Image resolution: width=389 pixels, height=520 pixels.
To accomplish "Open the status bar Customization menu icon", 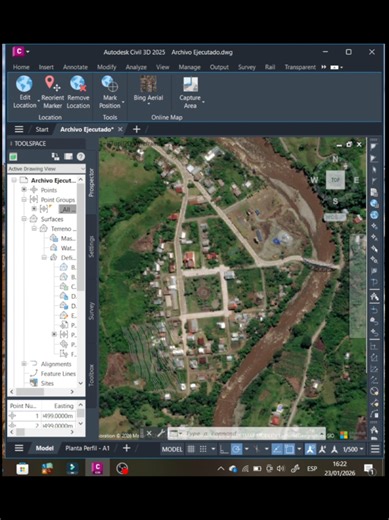I will click(375, 449).
